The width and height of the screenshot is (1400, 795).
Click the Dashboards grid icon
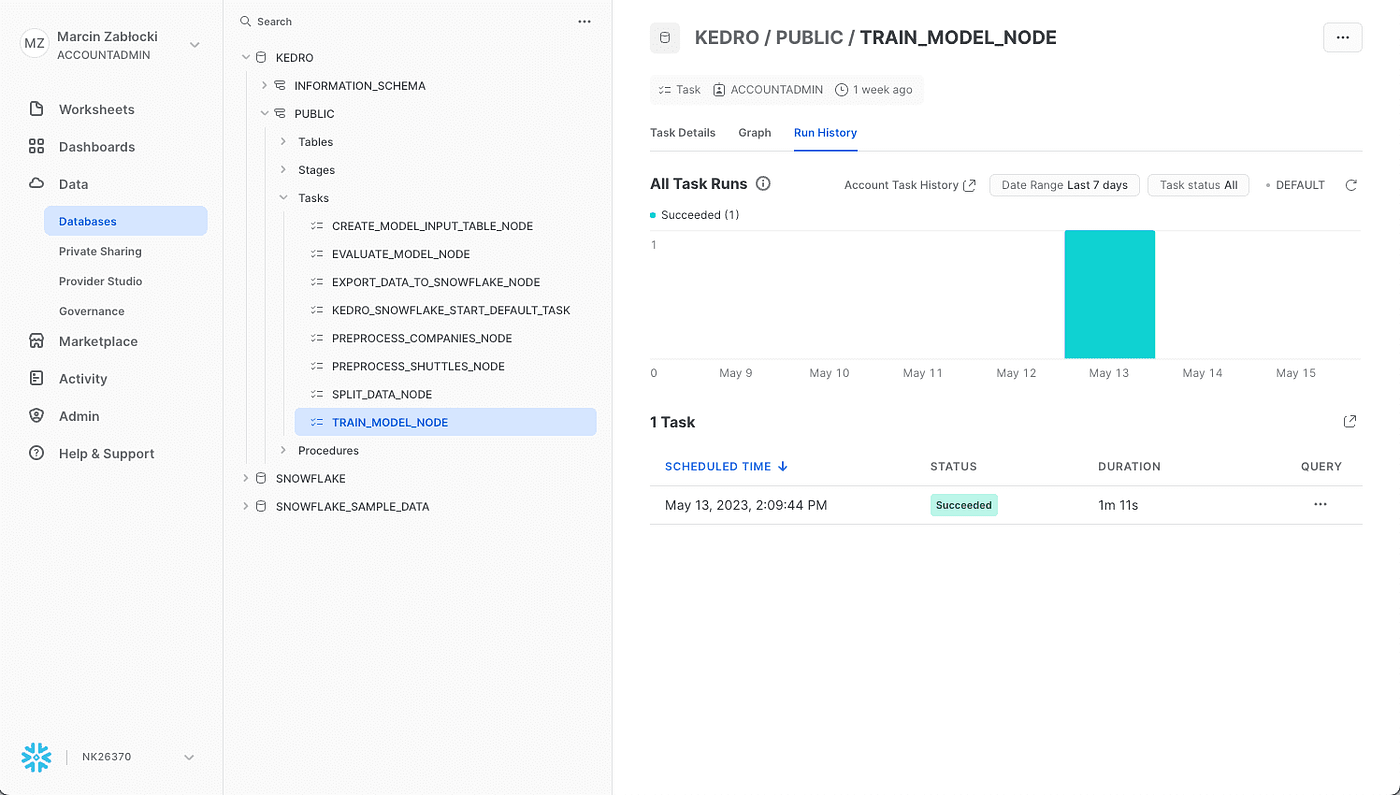click(37, 147)
